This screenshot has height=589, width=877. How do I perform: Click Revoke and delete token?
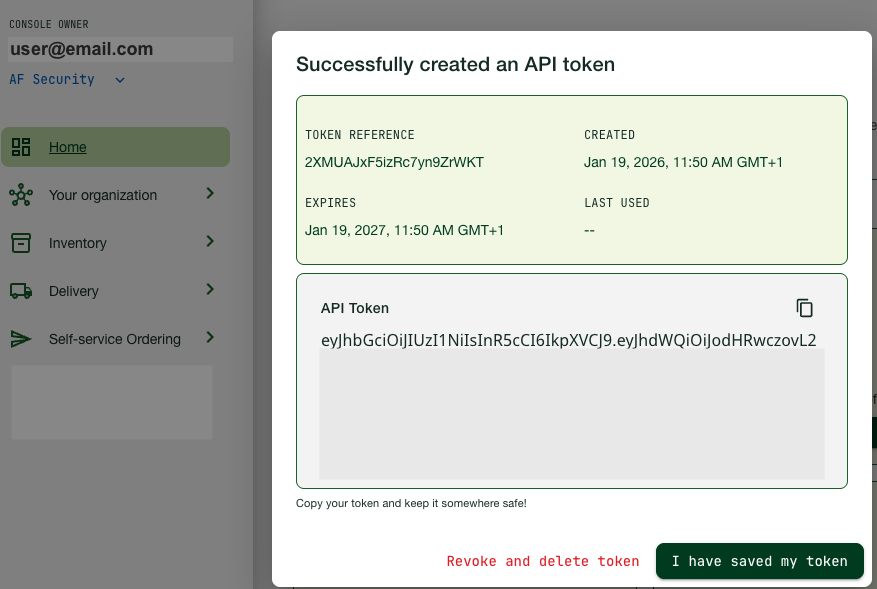click(543, 561)
